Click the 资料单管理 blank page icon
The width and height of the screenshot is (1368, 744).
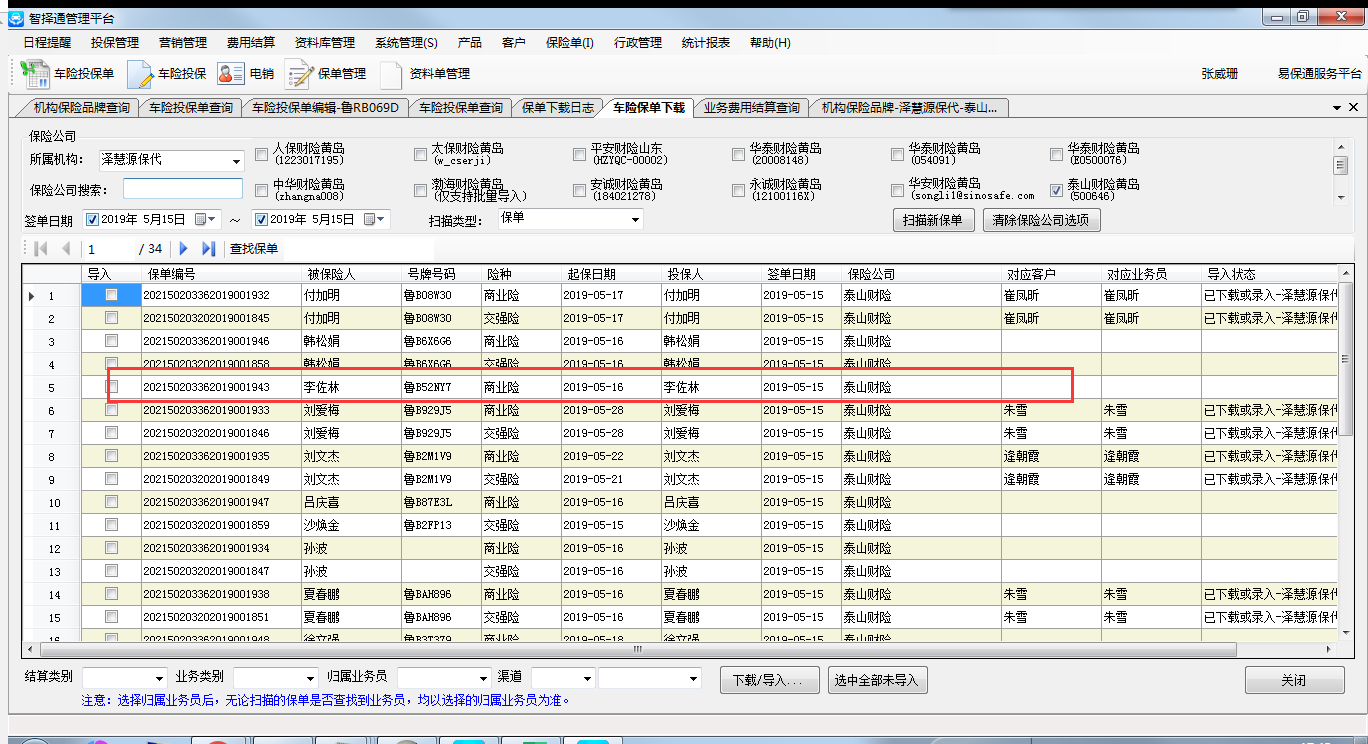tap(391, 74)
